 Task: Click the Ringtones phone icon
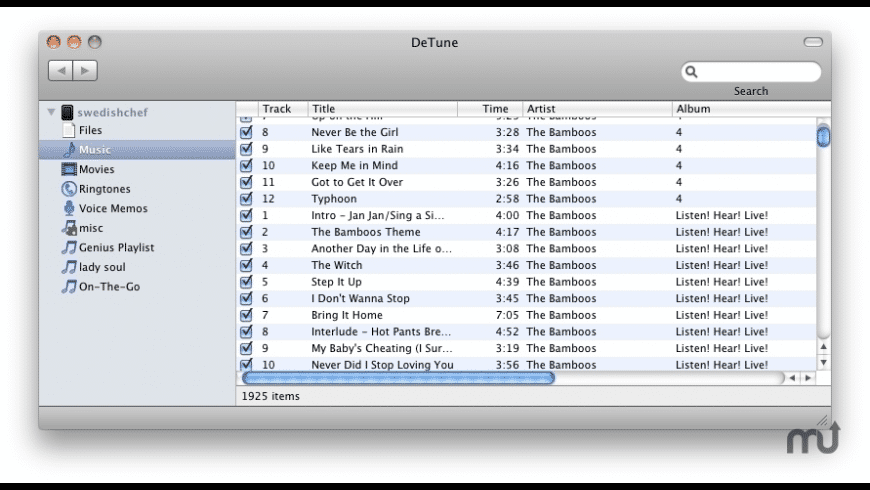pos(69,189)
